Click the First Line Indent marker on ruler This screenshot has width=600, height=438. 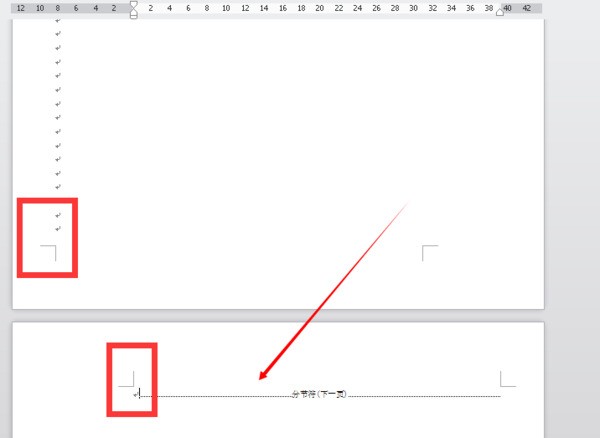point(134,4)
